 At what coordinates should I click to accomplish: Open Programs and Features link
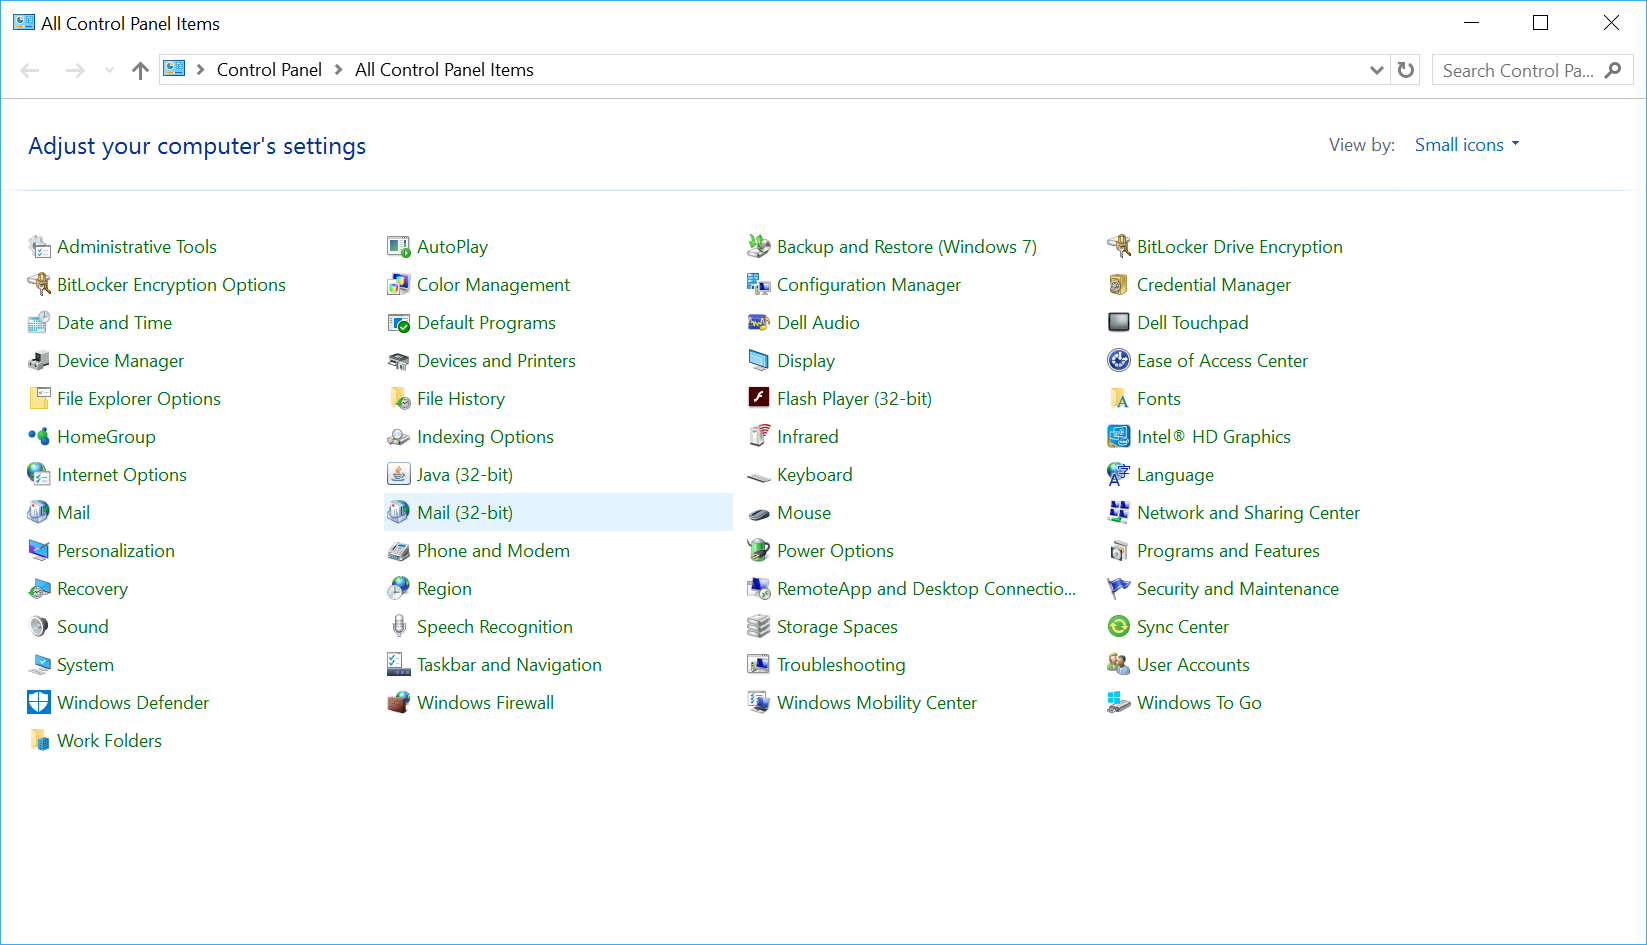pos(1228,551)
